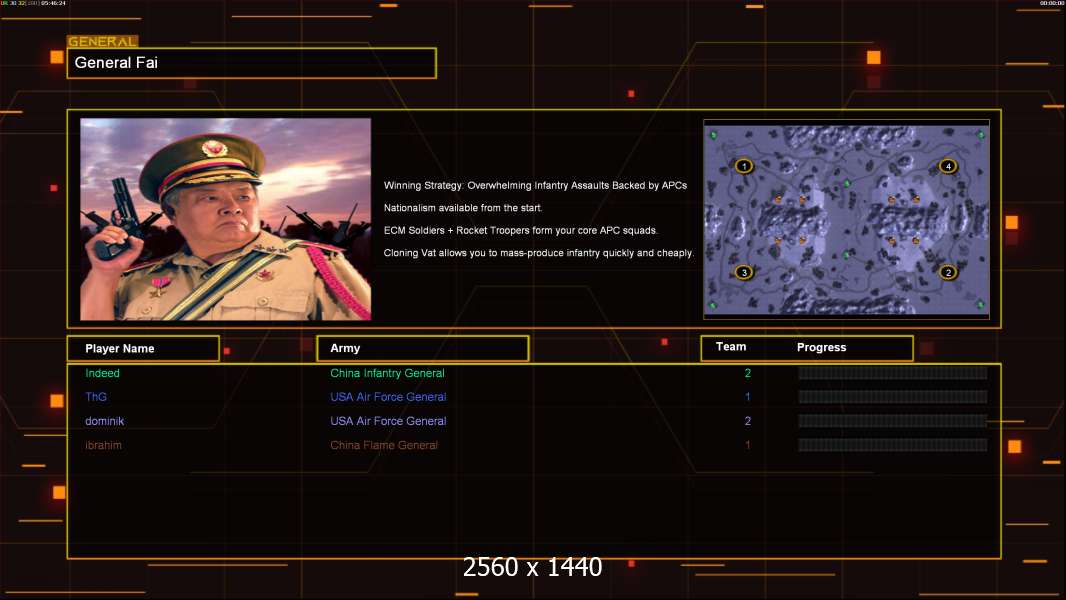Select player Indeed in the list
Screen dimensions: 1066x600
[x=102, y=373]
